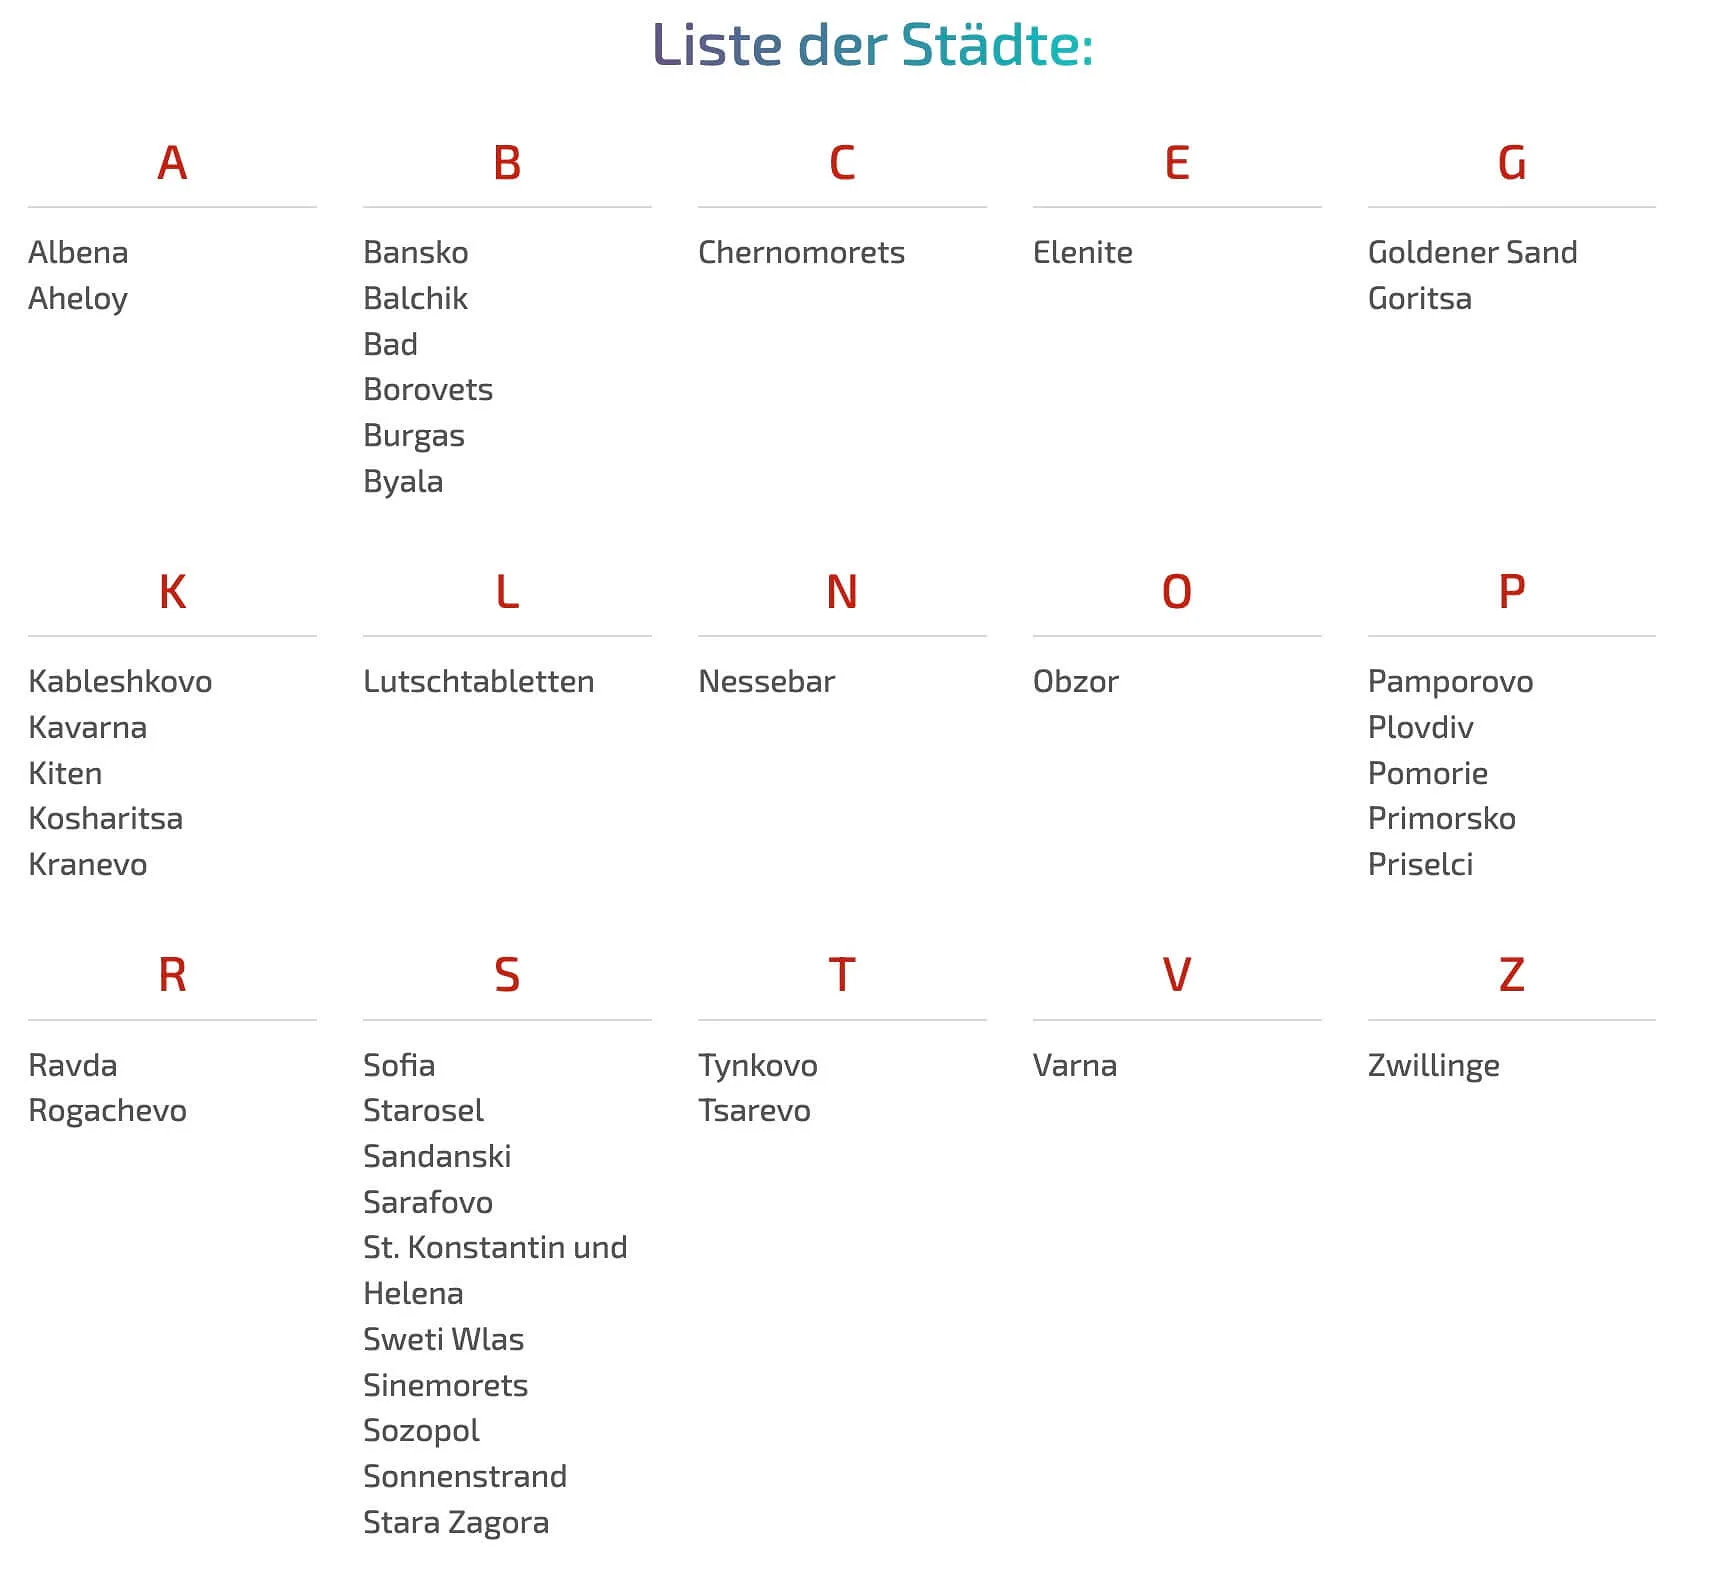This screenshot has height=1576, width=1712.
Task: Click the Bansko link
Action: click(x=415, y=252)
